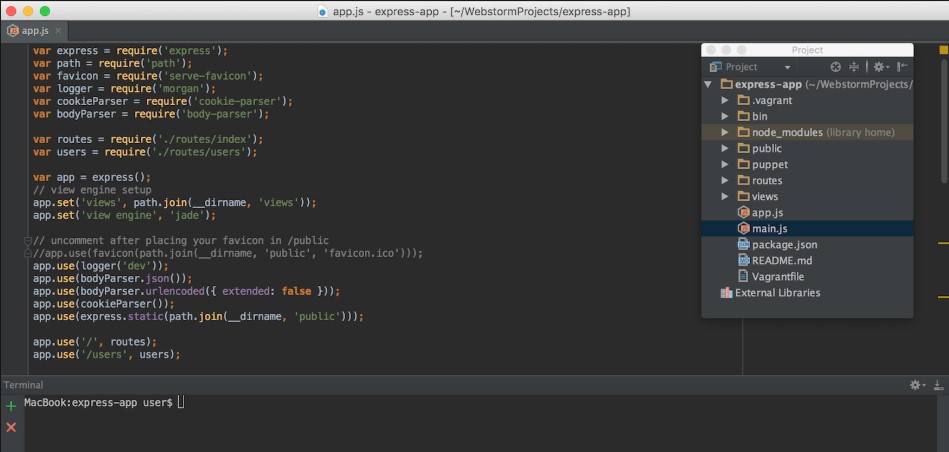Click the External Libraries bar-chart icon
This screenshot has width=949, height=452.
pos(726,293)
